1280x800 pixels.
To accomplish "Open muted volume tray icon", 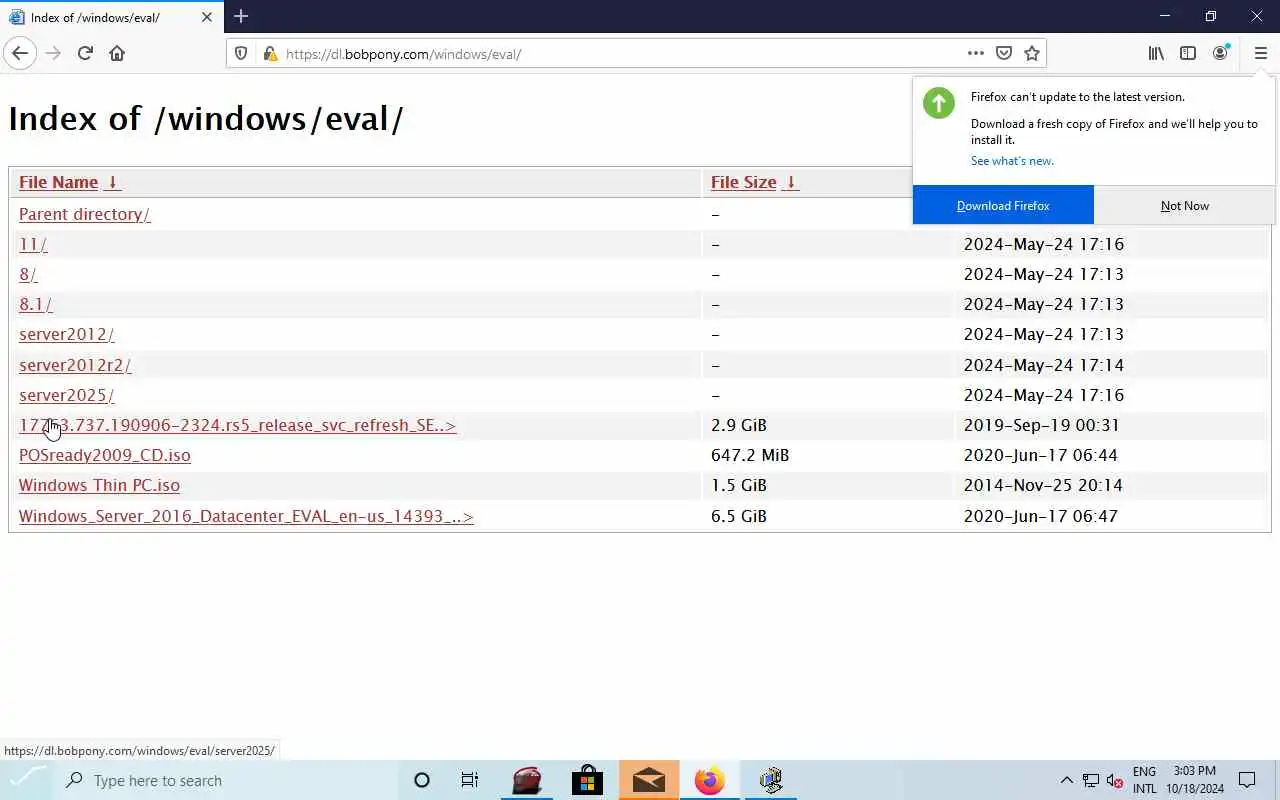I will 1115,780.
